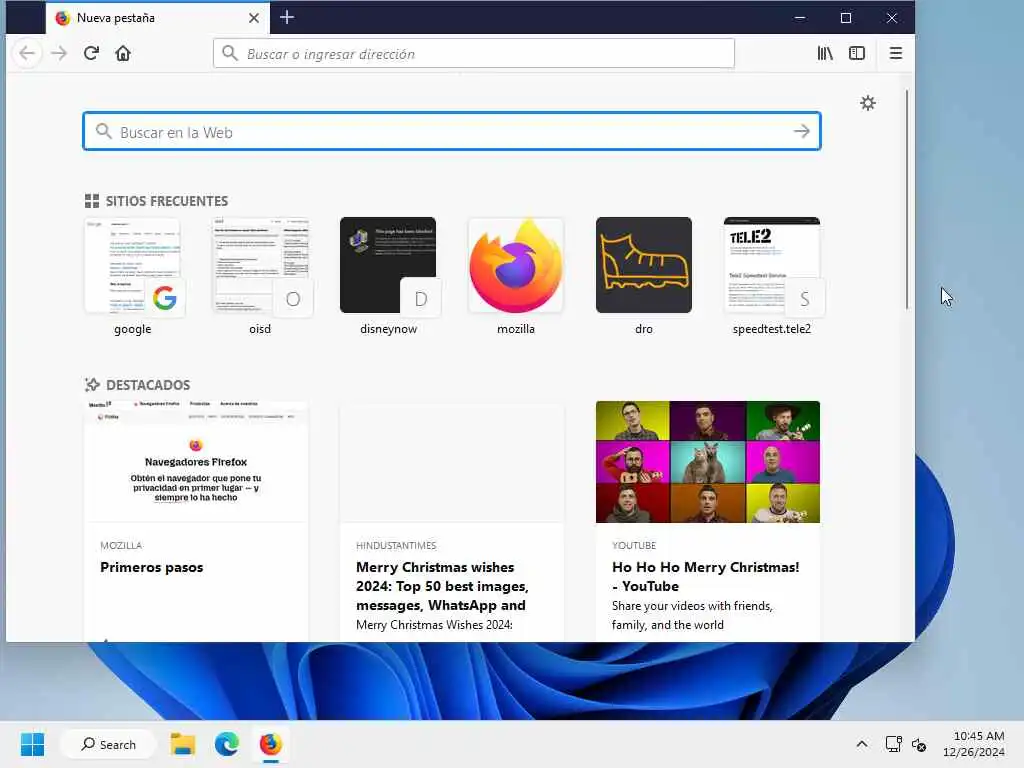This screenshot has width=1024, height=768.
Task: Collapse the Destacados section header
Action: click(x=138, y=385)
